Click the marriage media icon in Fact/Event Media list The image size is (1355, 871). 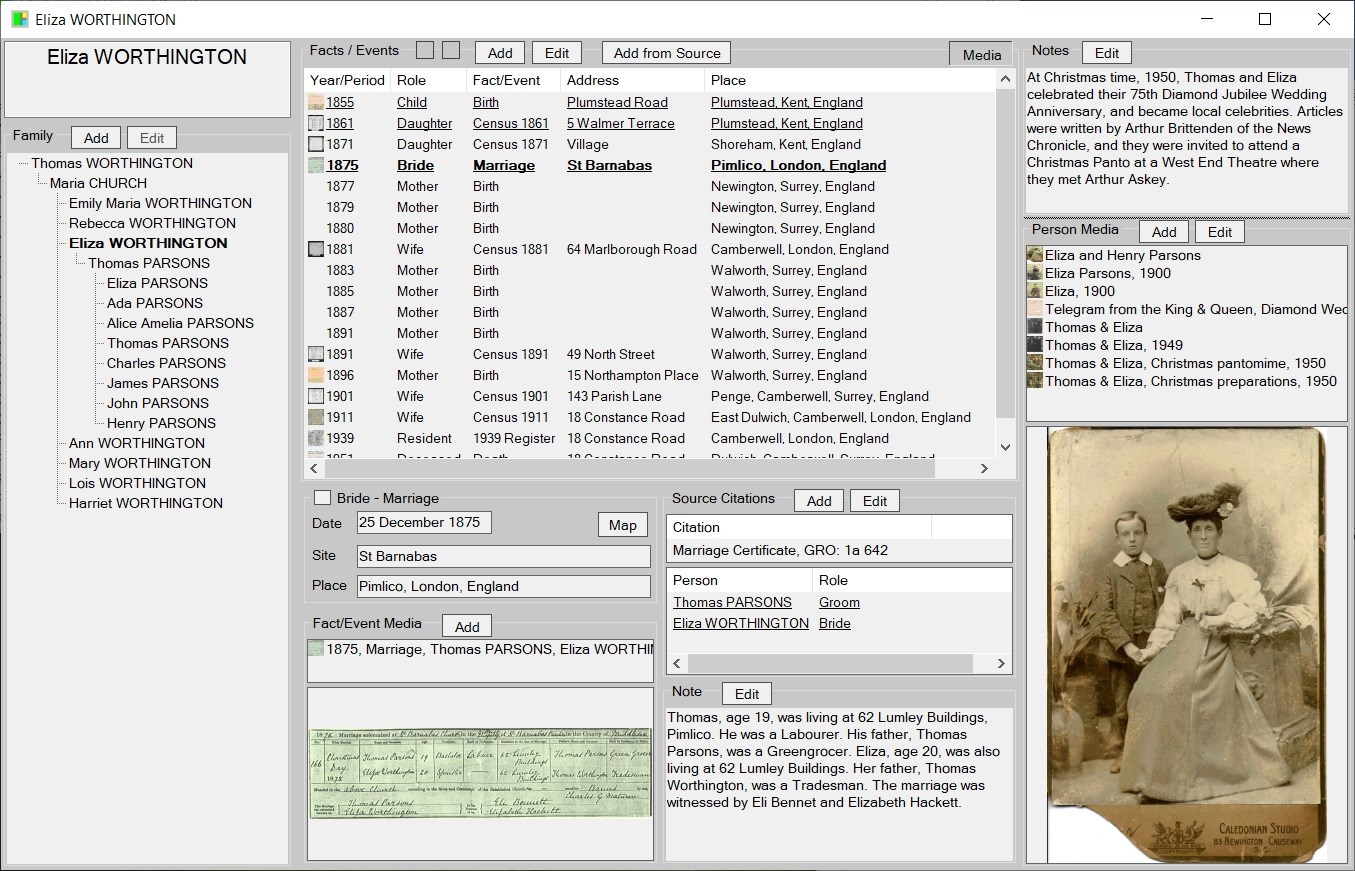(x=316, y=649)
